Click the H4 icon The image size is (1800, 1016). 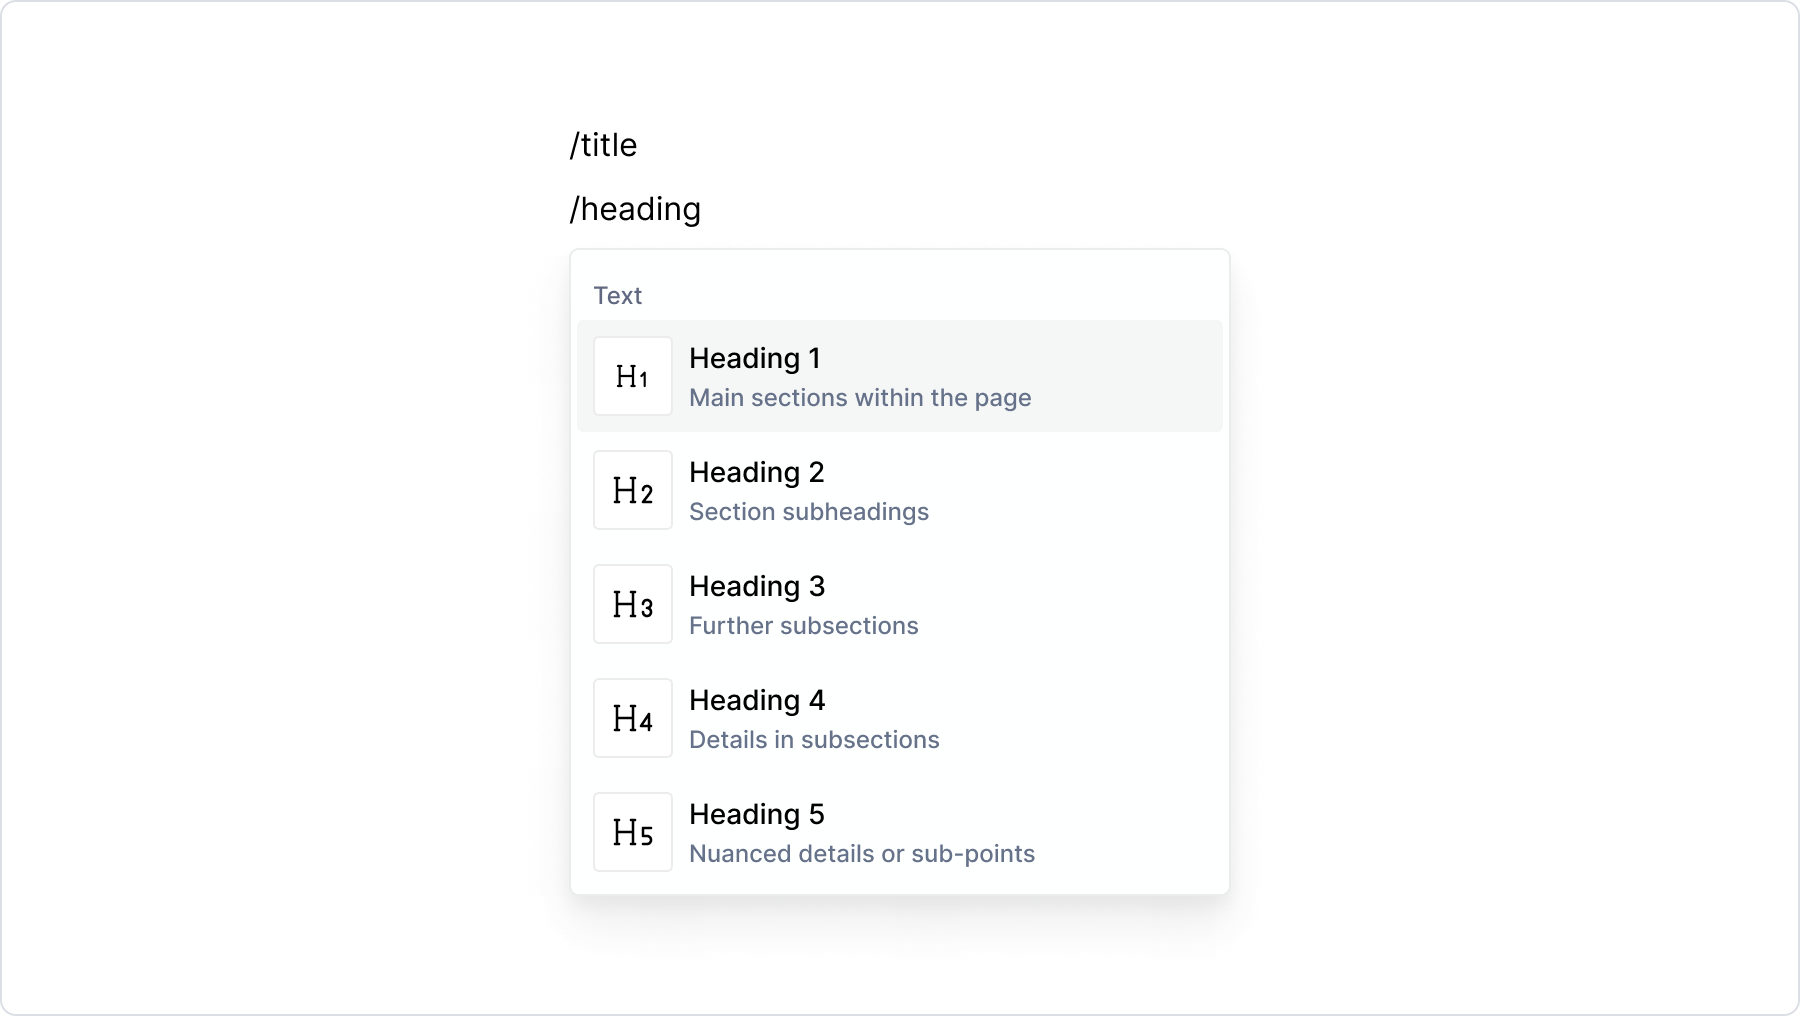632,717
